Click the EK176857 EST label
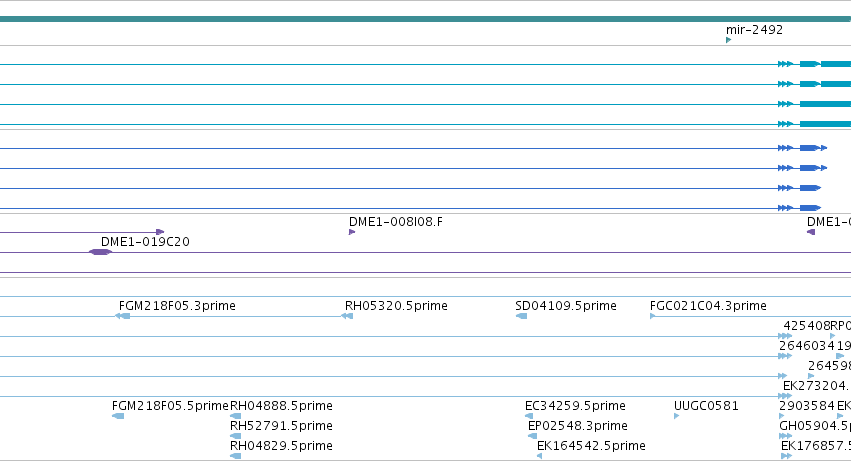 pos(816,446)
